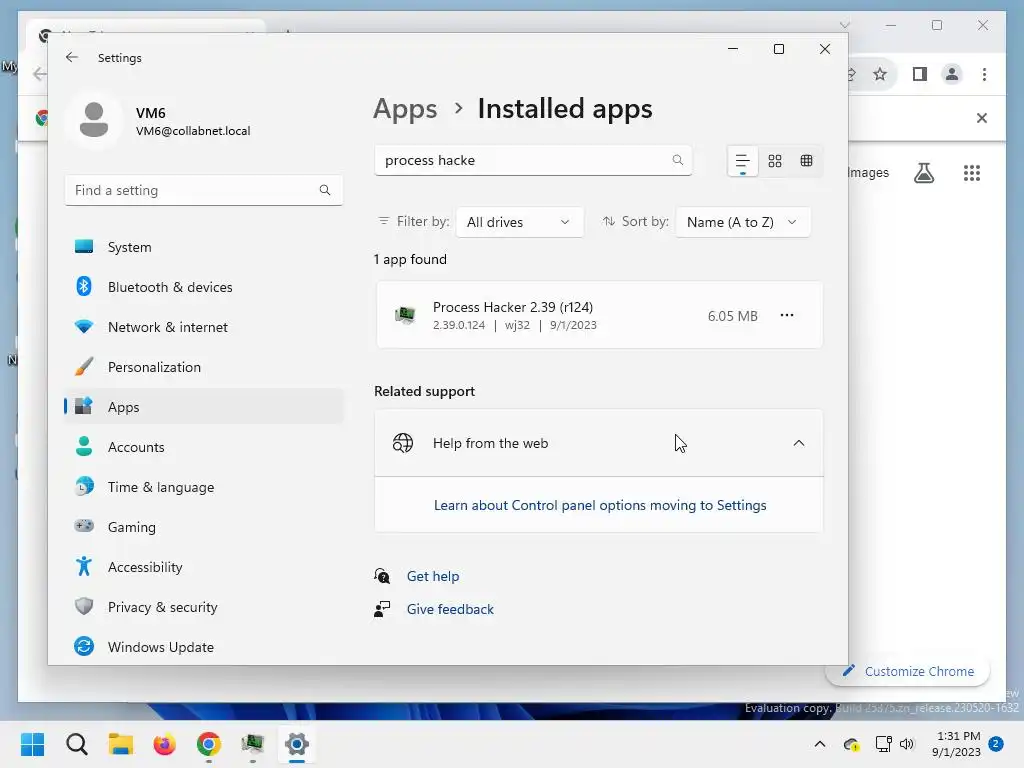The width and height of the screenshot is (1024, 768).
Task: Click Settings gear icon on taskbar
Action: (296, 744)
